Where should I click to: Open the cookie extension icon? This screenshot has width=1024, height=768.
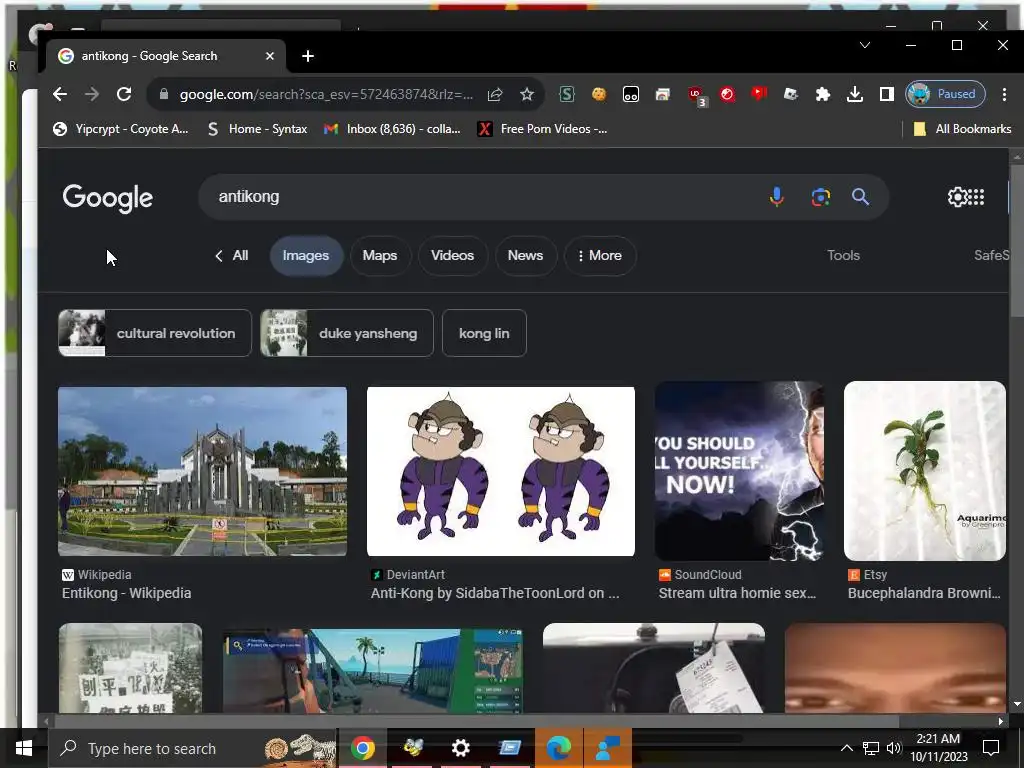click(x=598, y=94)
